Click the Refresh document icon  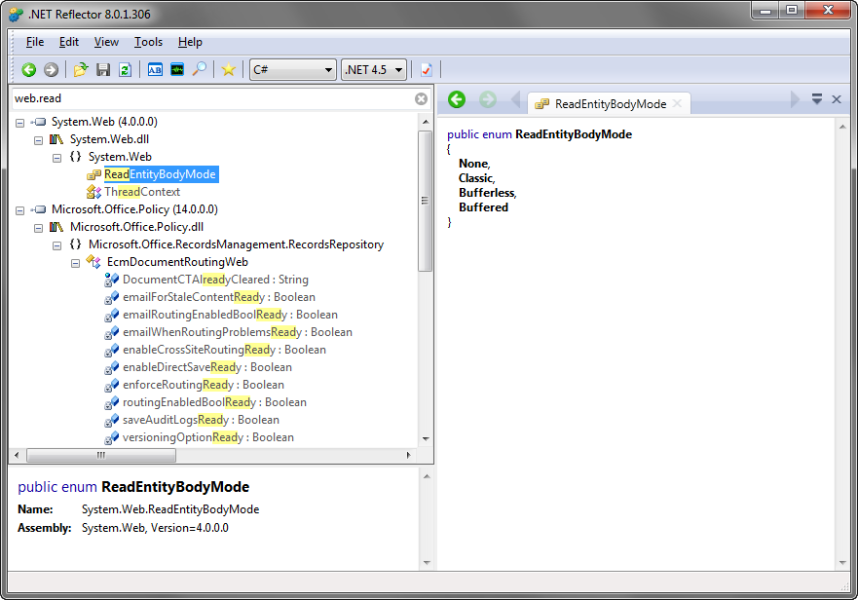tap(125, 69)
